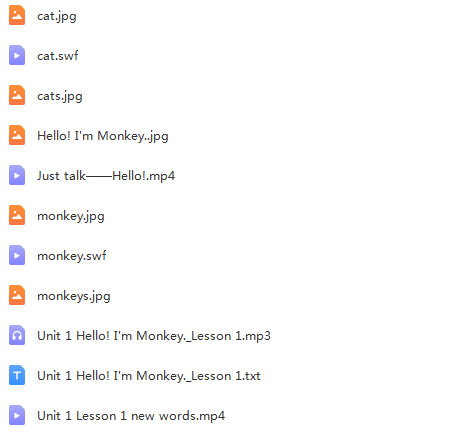Open the monkey.jpg file name
The image size is (459, 427).
click(71, 216)
